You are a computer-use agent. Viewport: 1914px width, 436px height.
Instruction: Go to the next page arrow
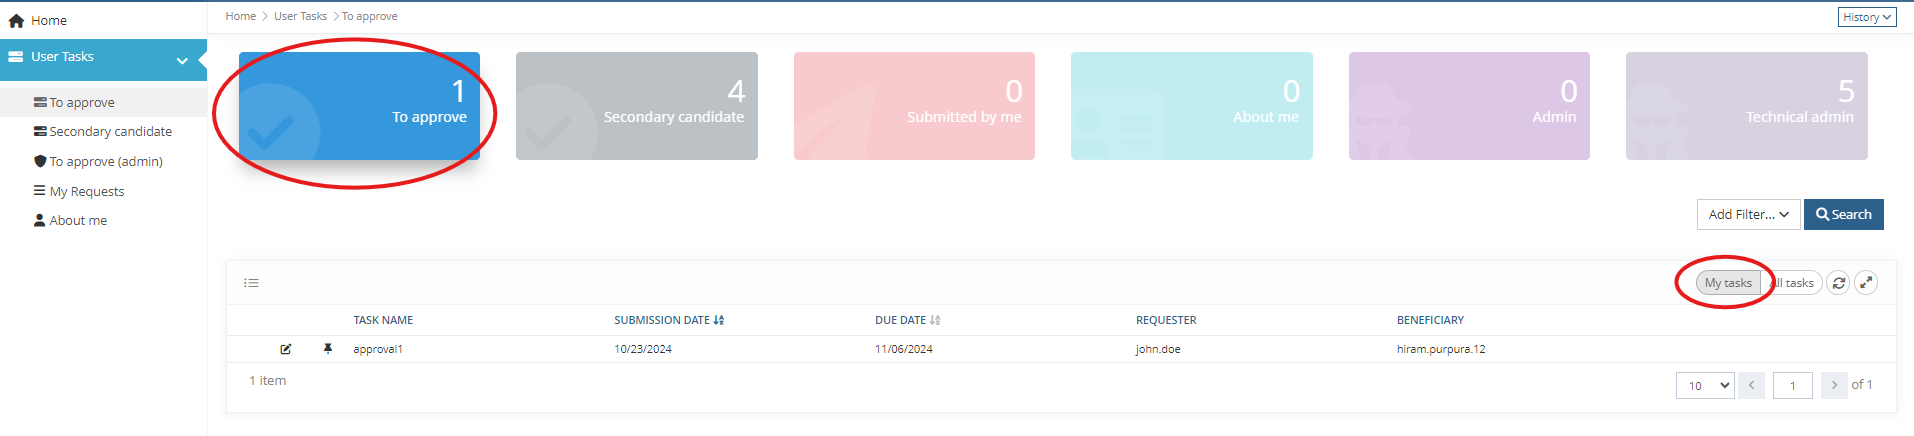1834,385
